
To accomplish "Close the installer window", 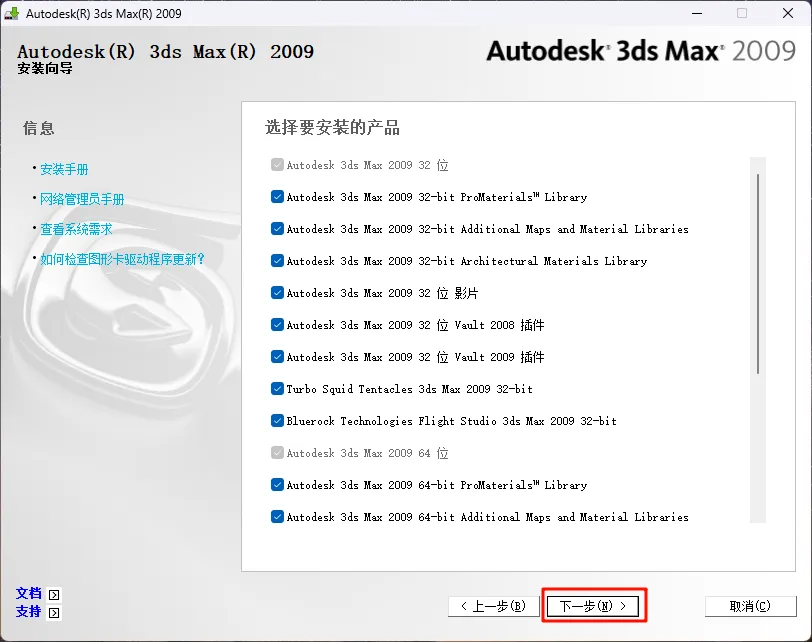I will click(788, 13).
